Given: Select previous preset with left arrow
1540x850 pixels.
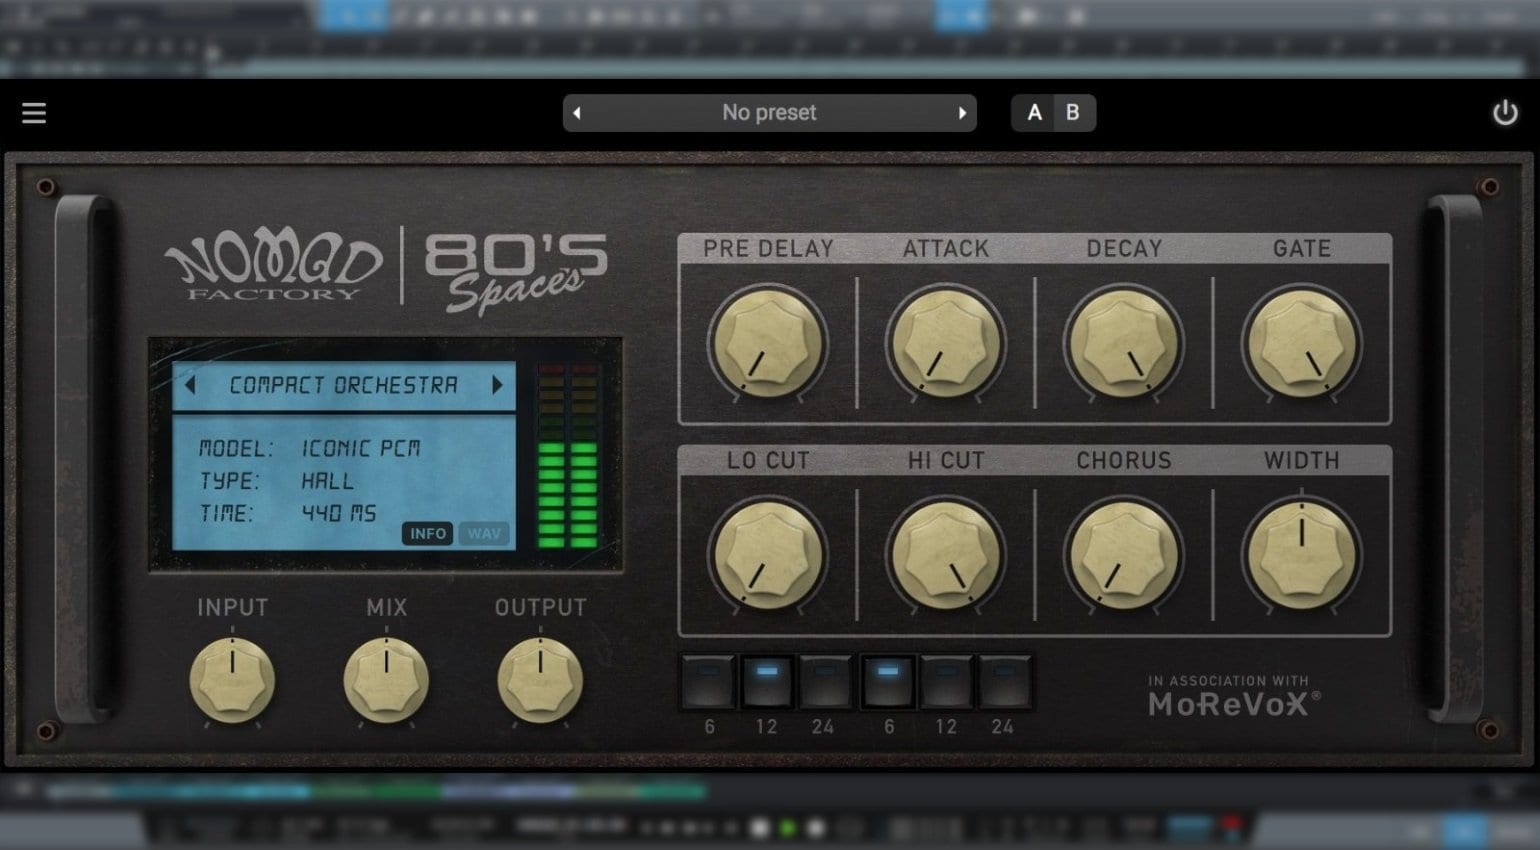Looking at the screenshot, I should pos(577,113).
